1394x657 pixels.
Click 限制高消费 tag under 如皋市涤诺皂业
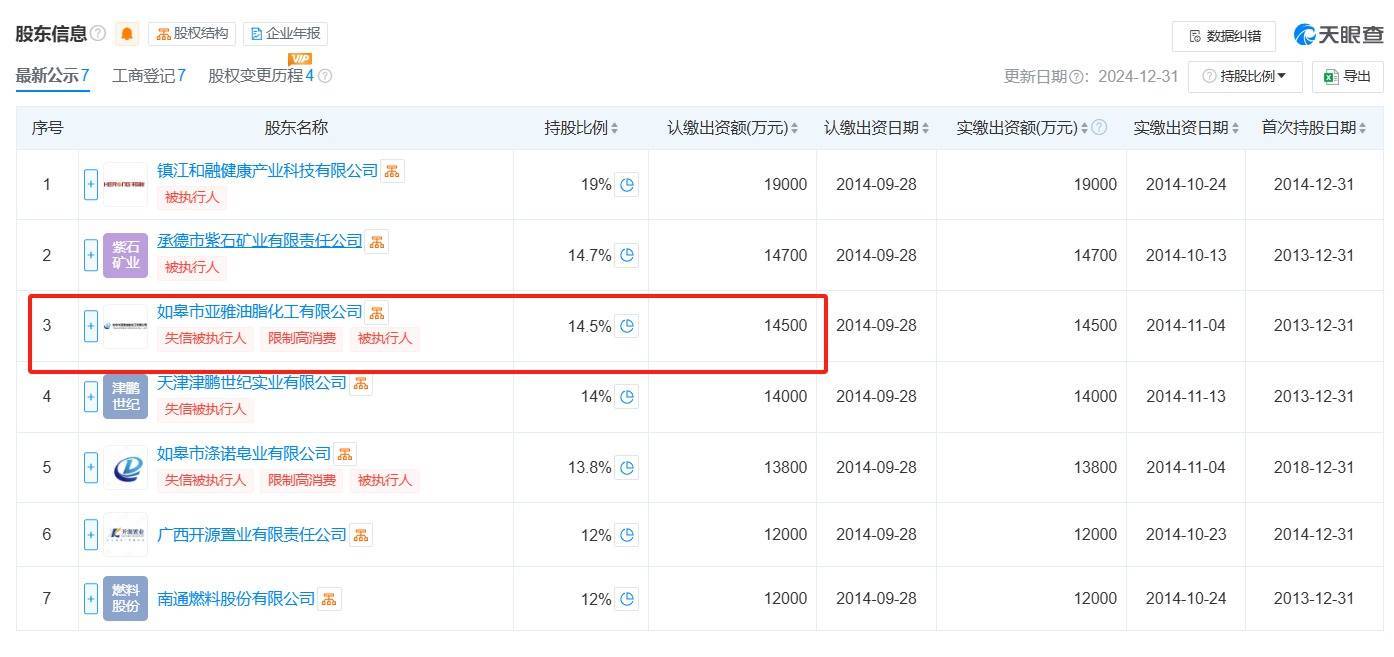click(302, 480)
